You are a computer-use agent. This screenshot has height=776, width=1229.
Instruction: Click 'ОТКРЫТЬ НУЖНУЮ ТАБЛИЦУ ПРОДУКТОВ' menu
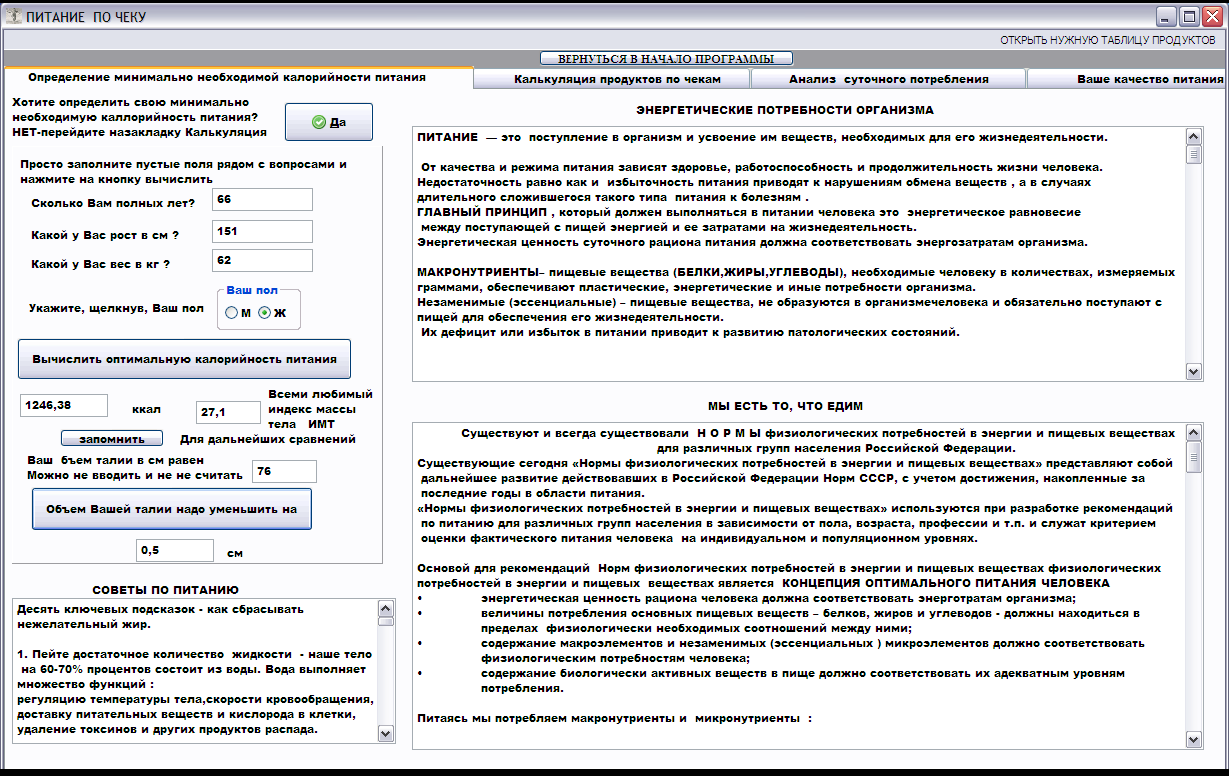[x=1107, y=40]
